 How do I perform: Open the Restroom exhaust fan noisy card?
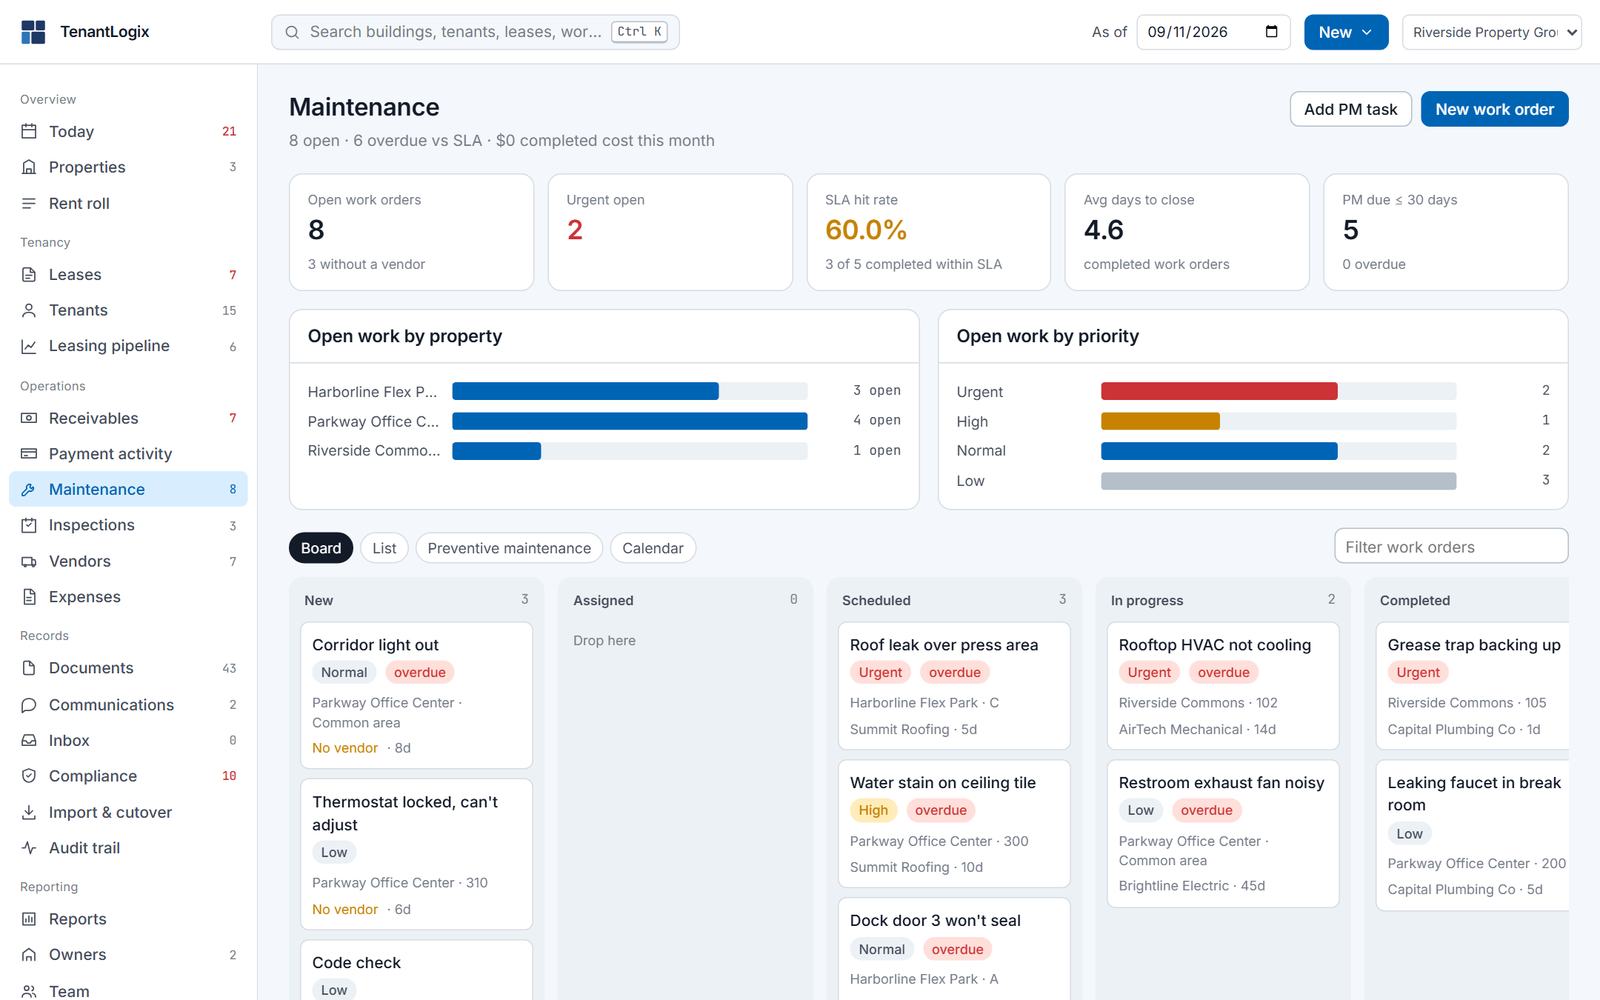click(x=1223, y=834)
